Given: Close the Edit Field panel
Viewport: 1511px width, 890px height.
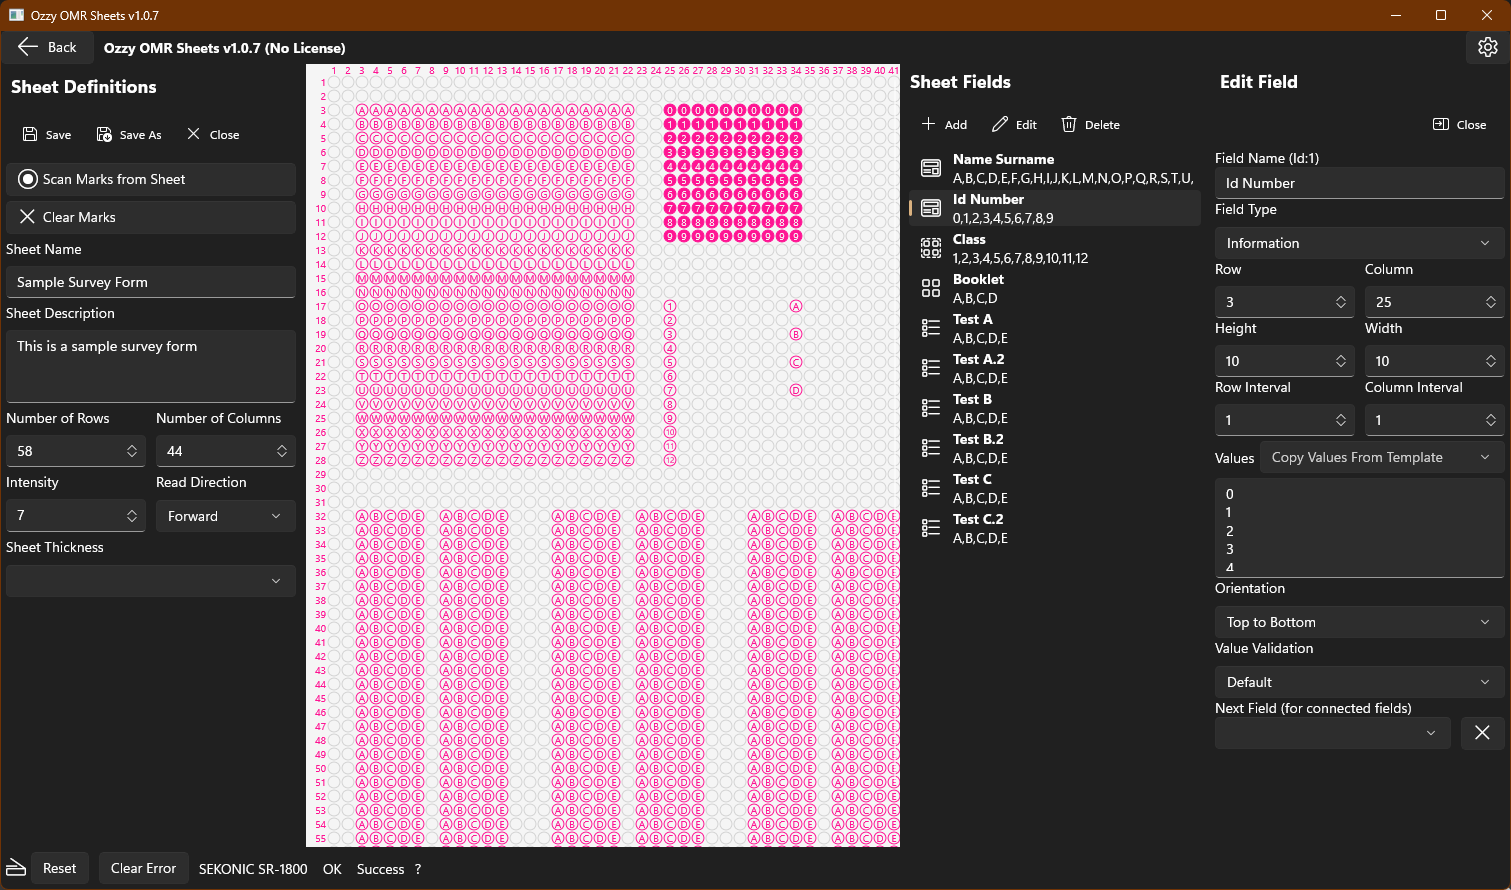Looking at the screenshot, I should 1459,124.
